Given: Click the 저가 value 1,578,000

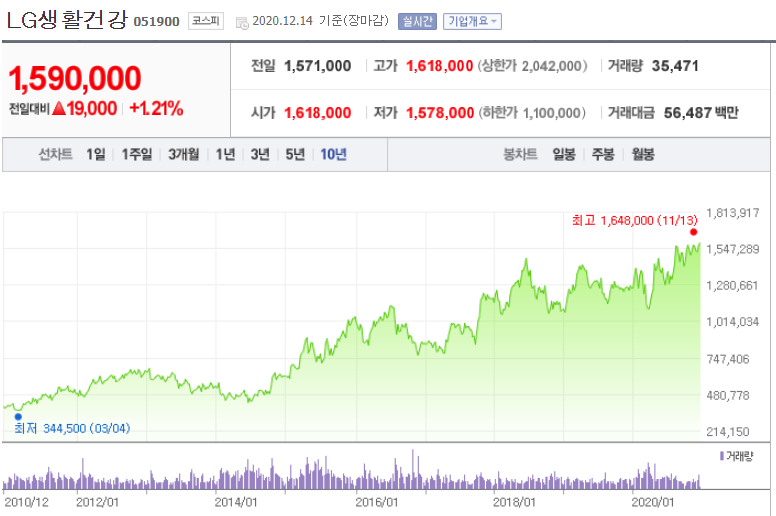Looking at the screenshot, I should tap(440, 113).
